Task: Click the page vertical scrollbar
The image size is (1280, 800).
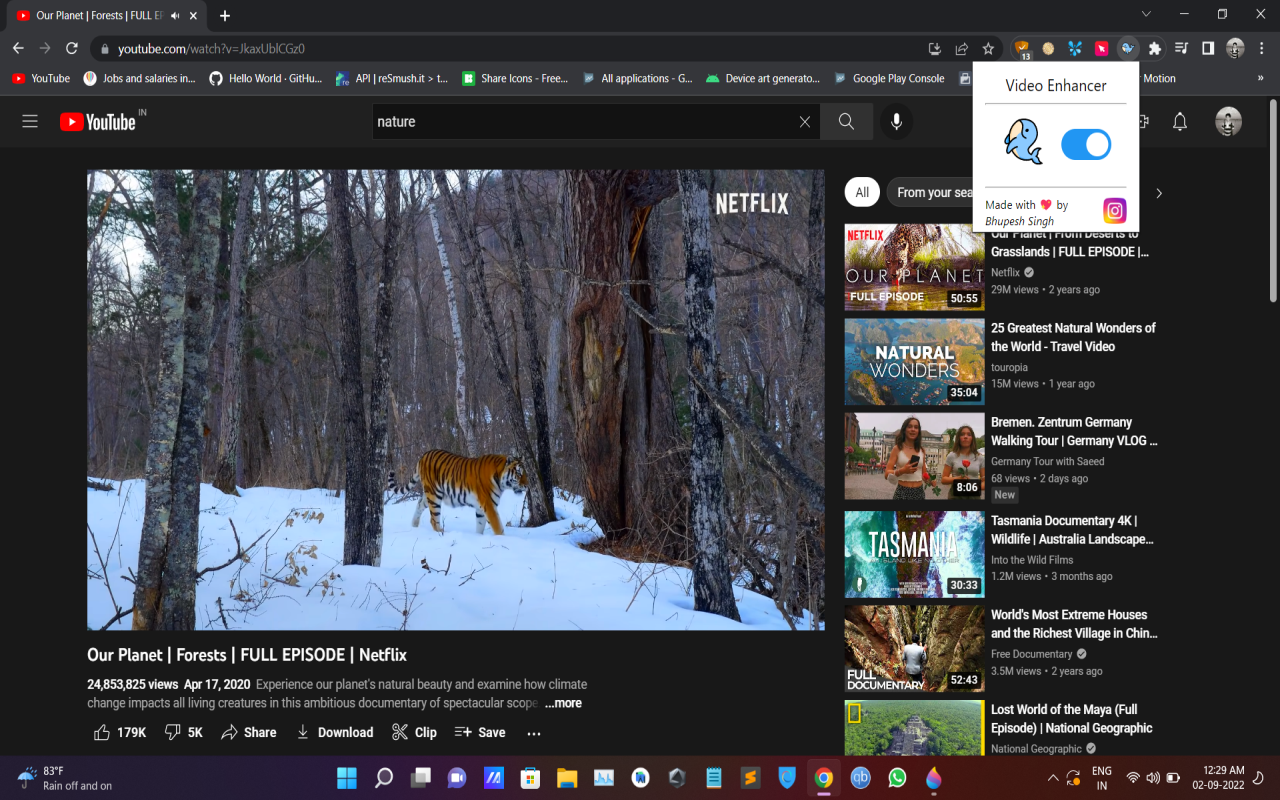Action: (1273, 200)
